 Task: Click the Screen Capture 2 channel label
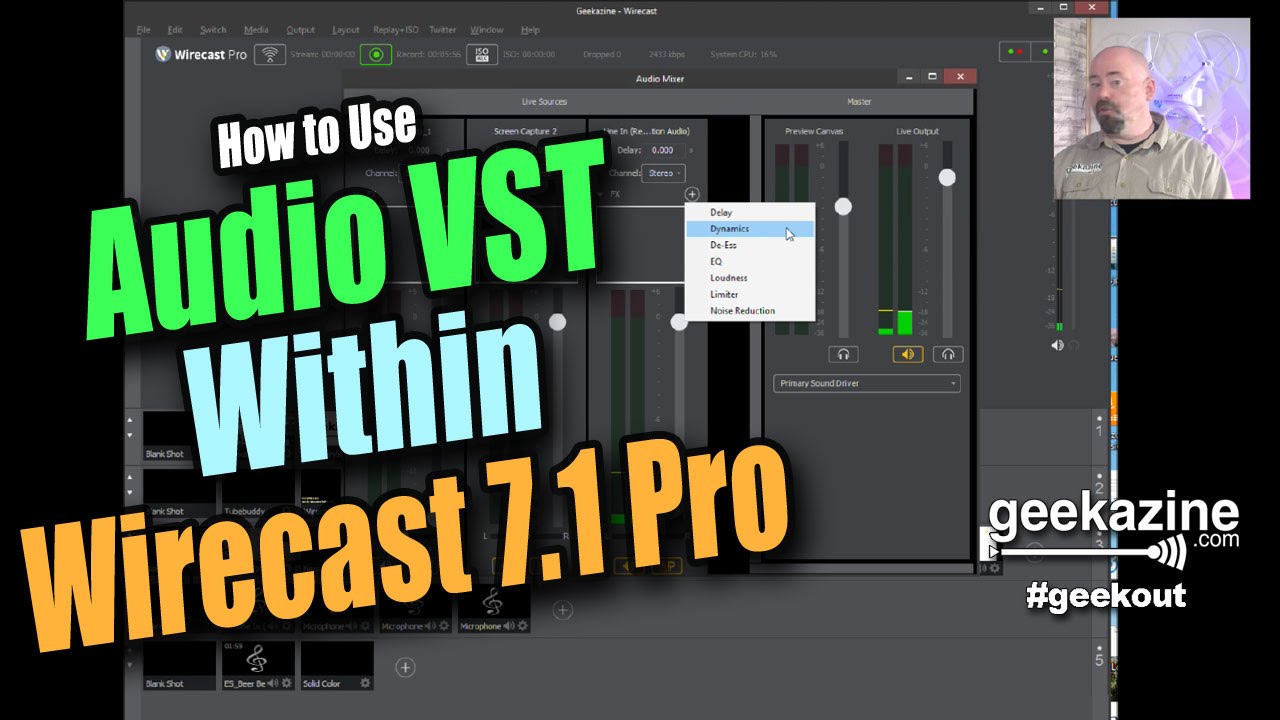(525, 131)
